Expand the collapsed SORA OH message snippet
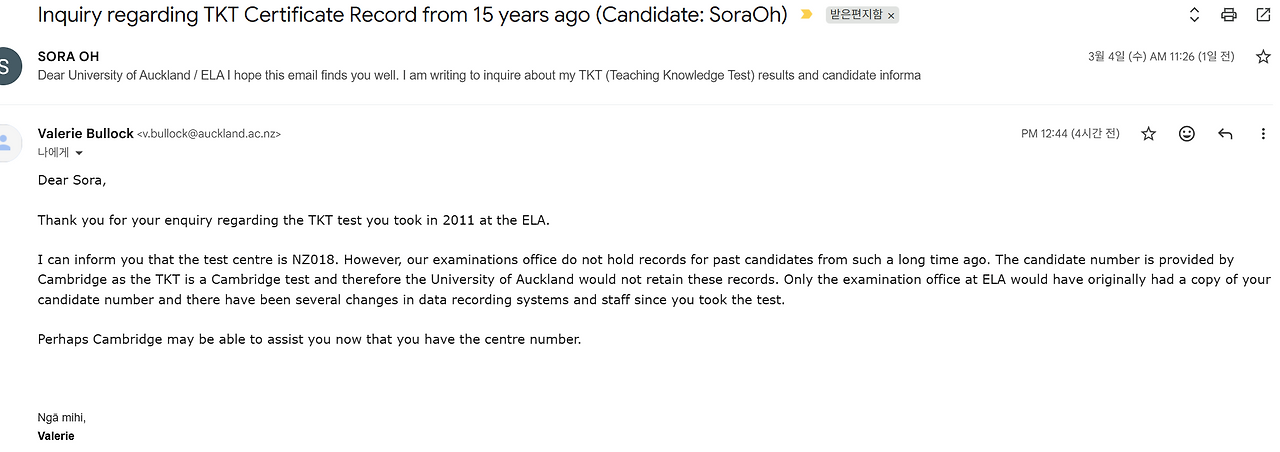The width and height of the screenshot is (1280, 452). tap(478, 75)
